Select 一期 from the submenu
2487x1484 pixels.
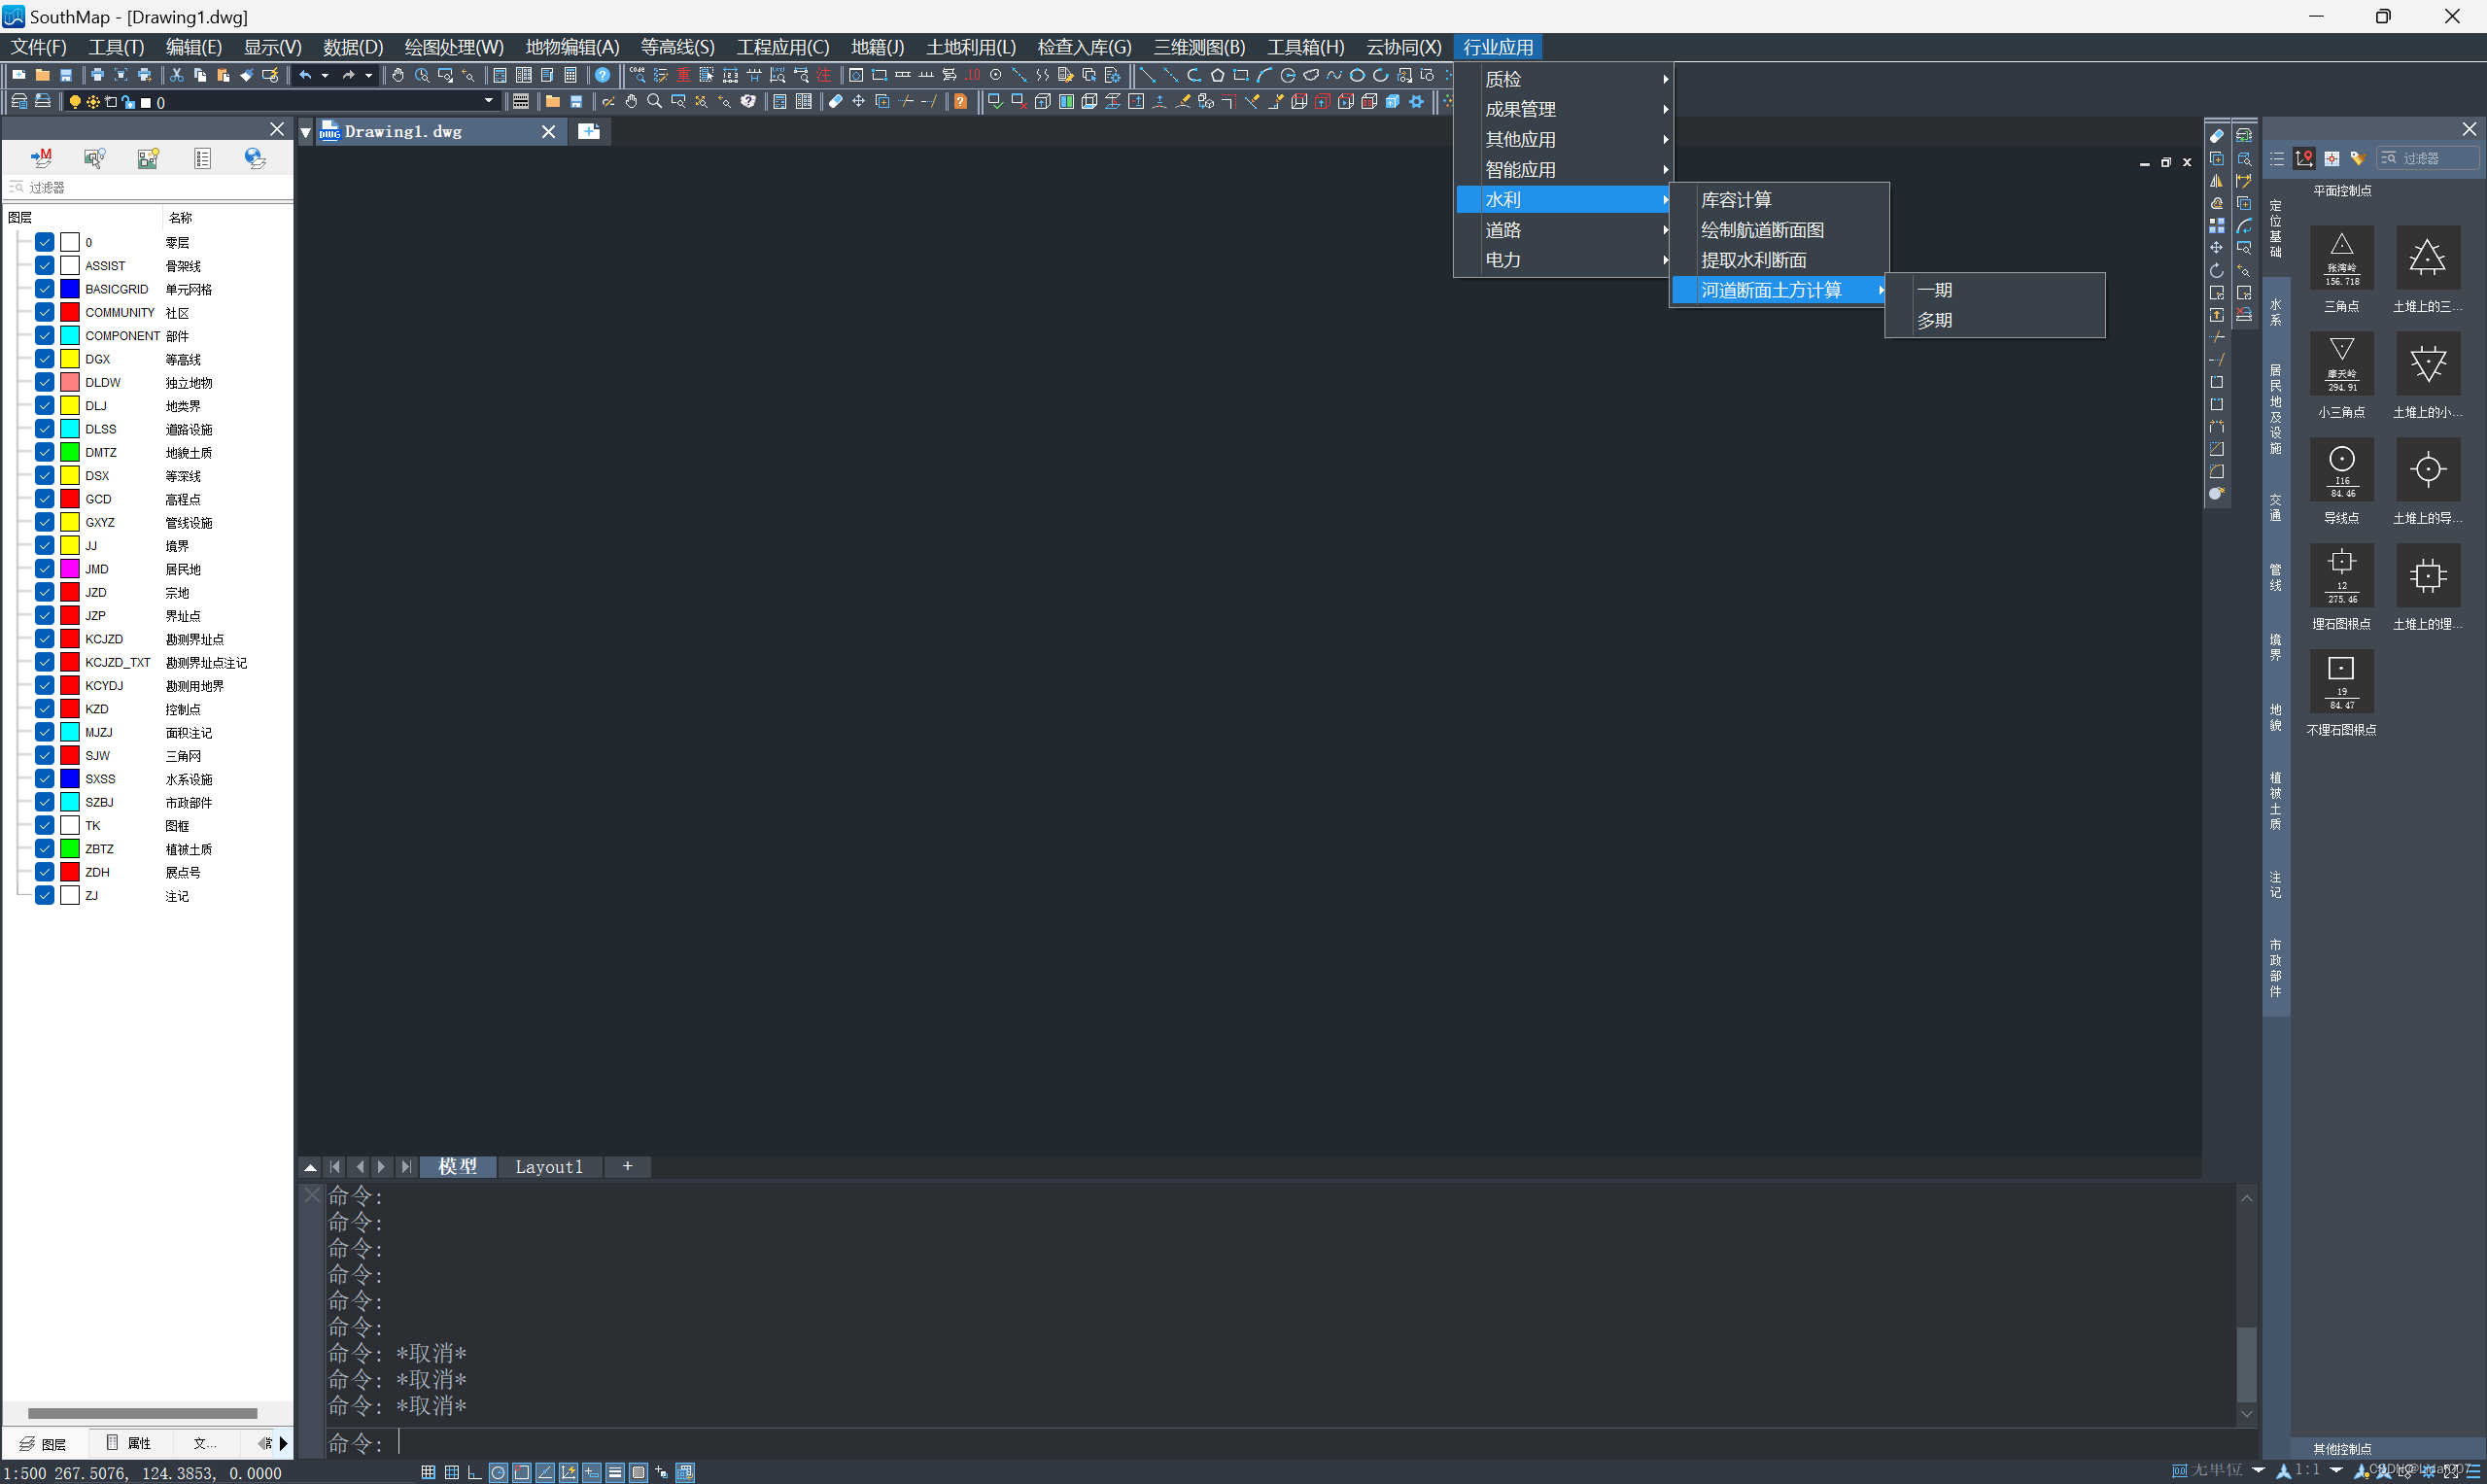point(1995,290)
